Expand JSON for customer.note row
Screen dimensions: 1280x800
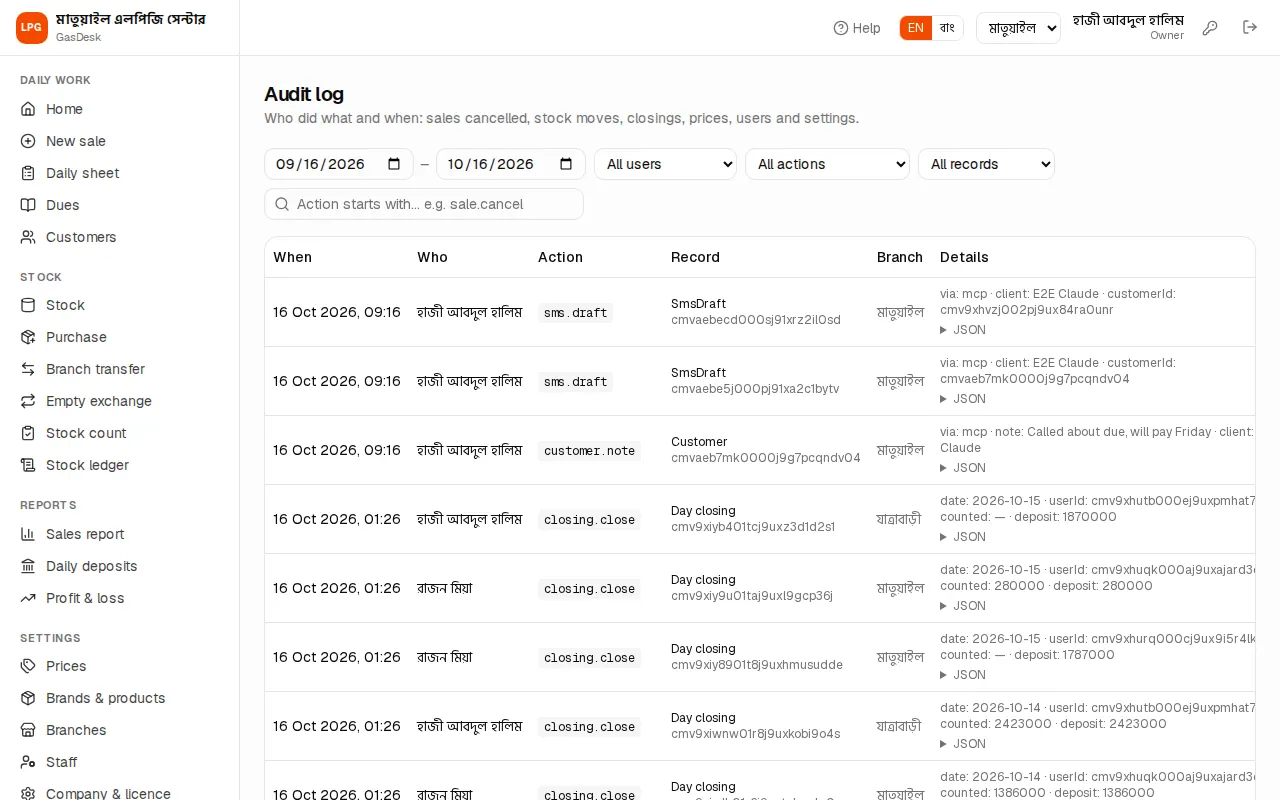click(x=963, y=468)
